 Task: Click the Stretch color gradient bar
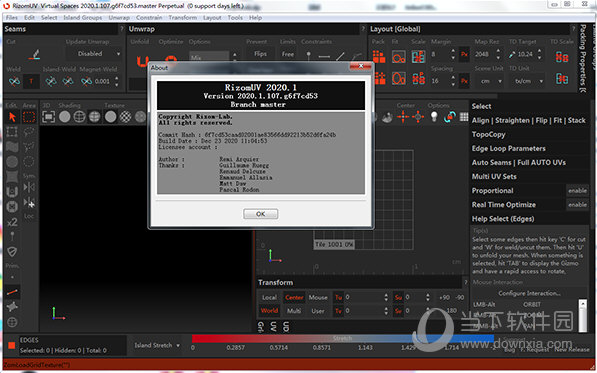pos(343,338)
